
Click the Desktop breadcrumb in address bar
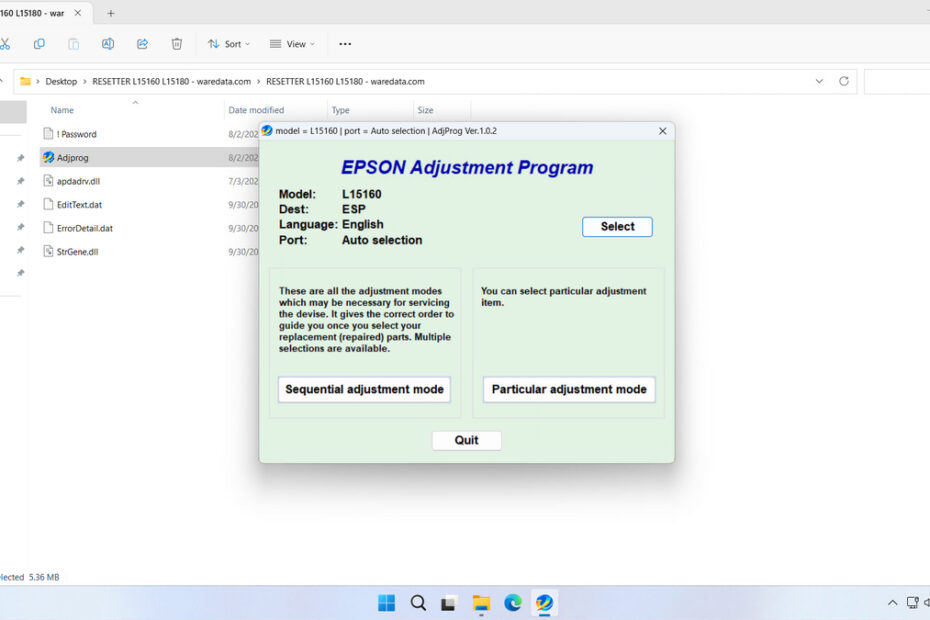pos(61,81)
